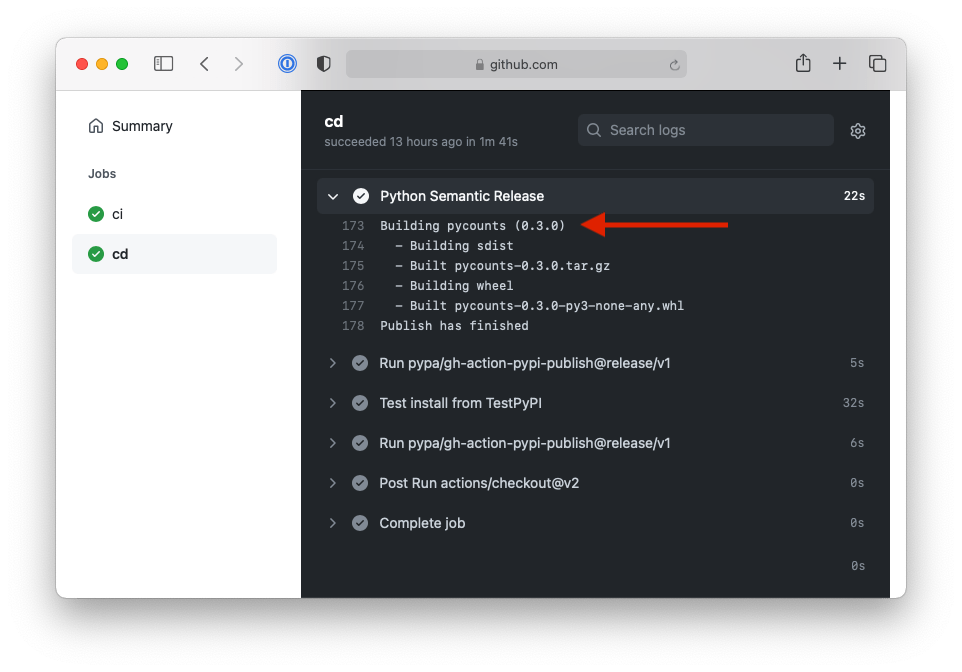Image resolution: width=962 pixels, height=672 pixels.
Task: Collapse the Python Semantic Release step
Action: [333, 196]
